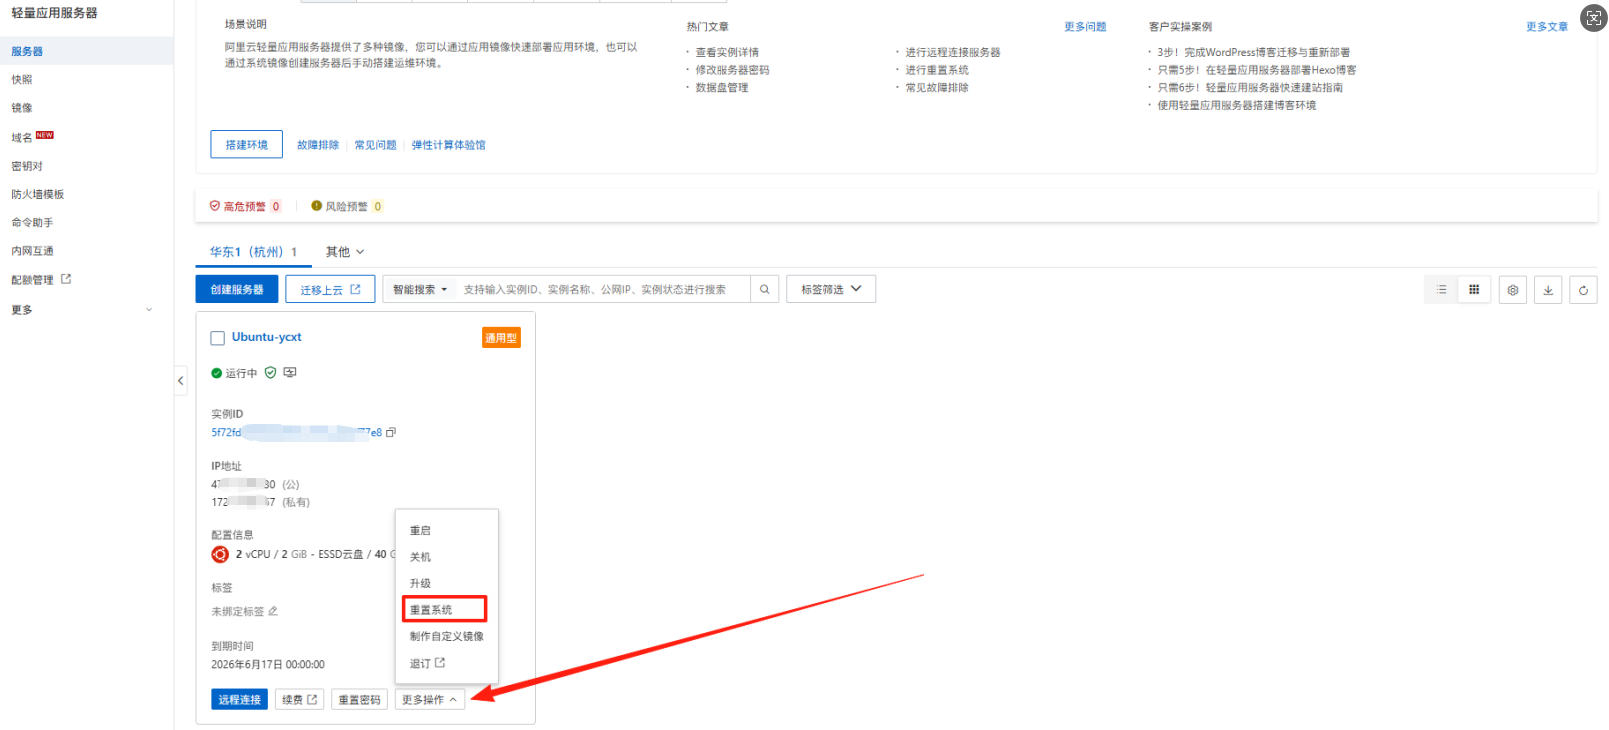Click the 高危预警 shield icon
This screenshot has height=730, width=1609.
coord(214,206)
